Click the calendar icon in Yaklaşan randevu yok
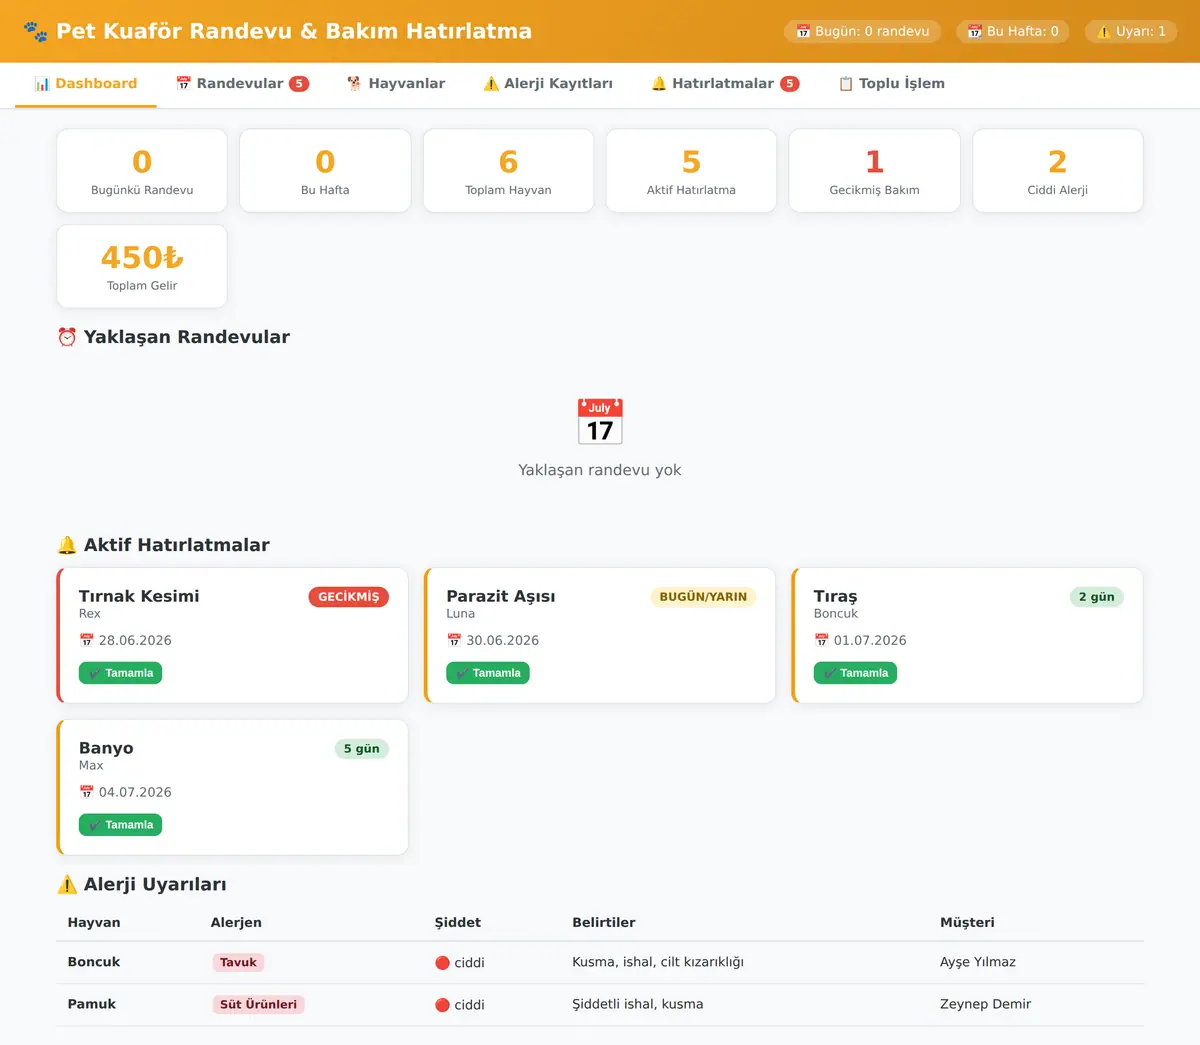This screenshot has width=1200, height=1045. click(x=600, y=421)
